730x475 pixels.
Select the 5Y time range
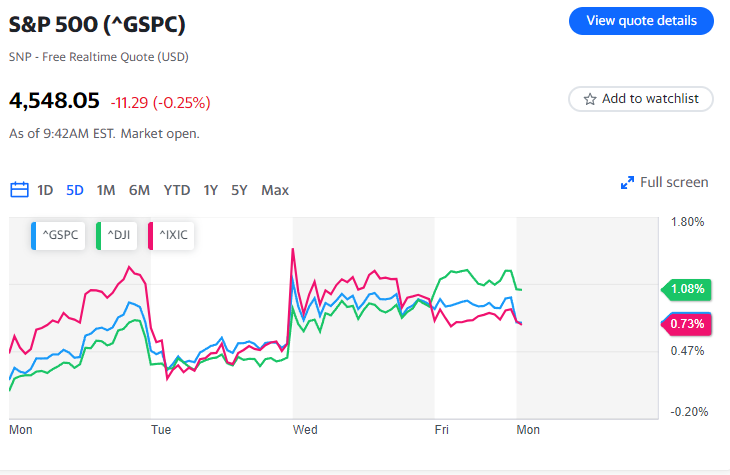(x=239, y=190)
